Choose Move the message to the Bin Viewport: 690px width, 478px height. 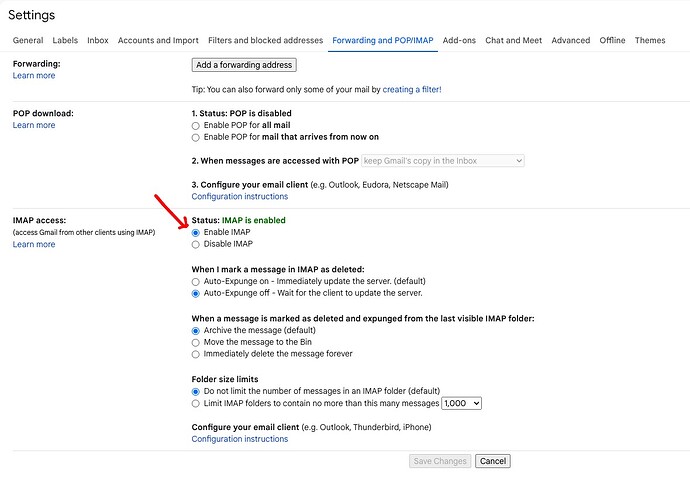pos(196,342)
